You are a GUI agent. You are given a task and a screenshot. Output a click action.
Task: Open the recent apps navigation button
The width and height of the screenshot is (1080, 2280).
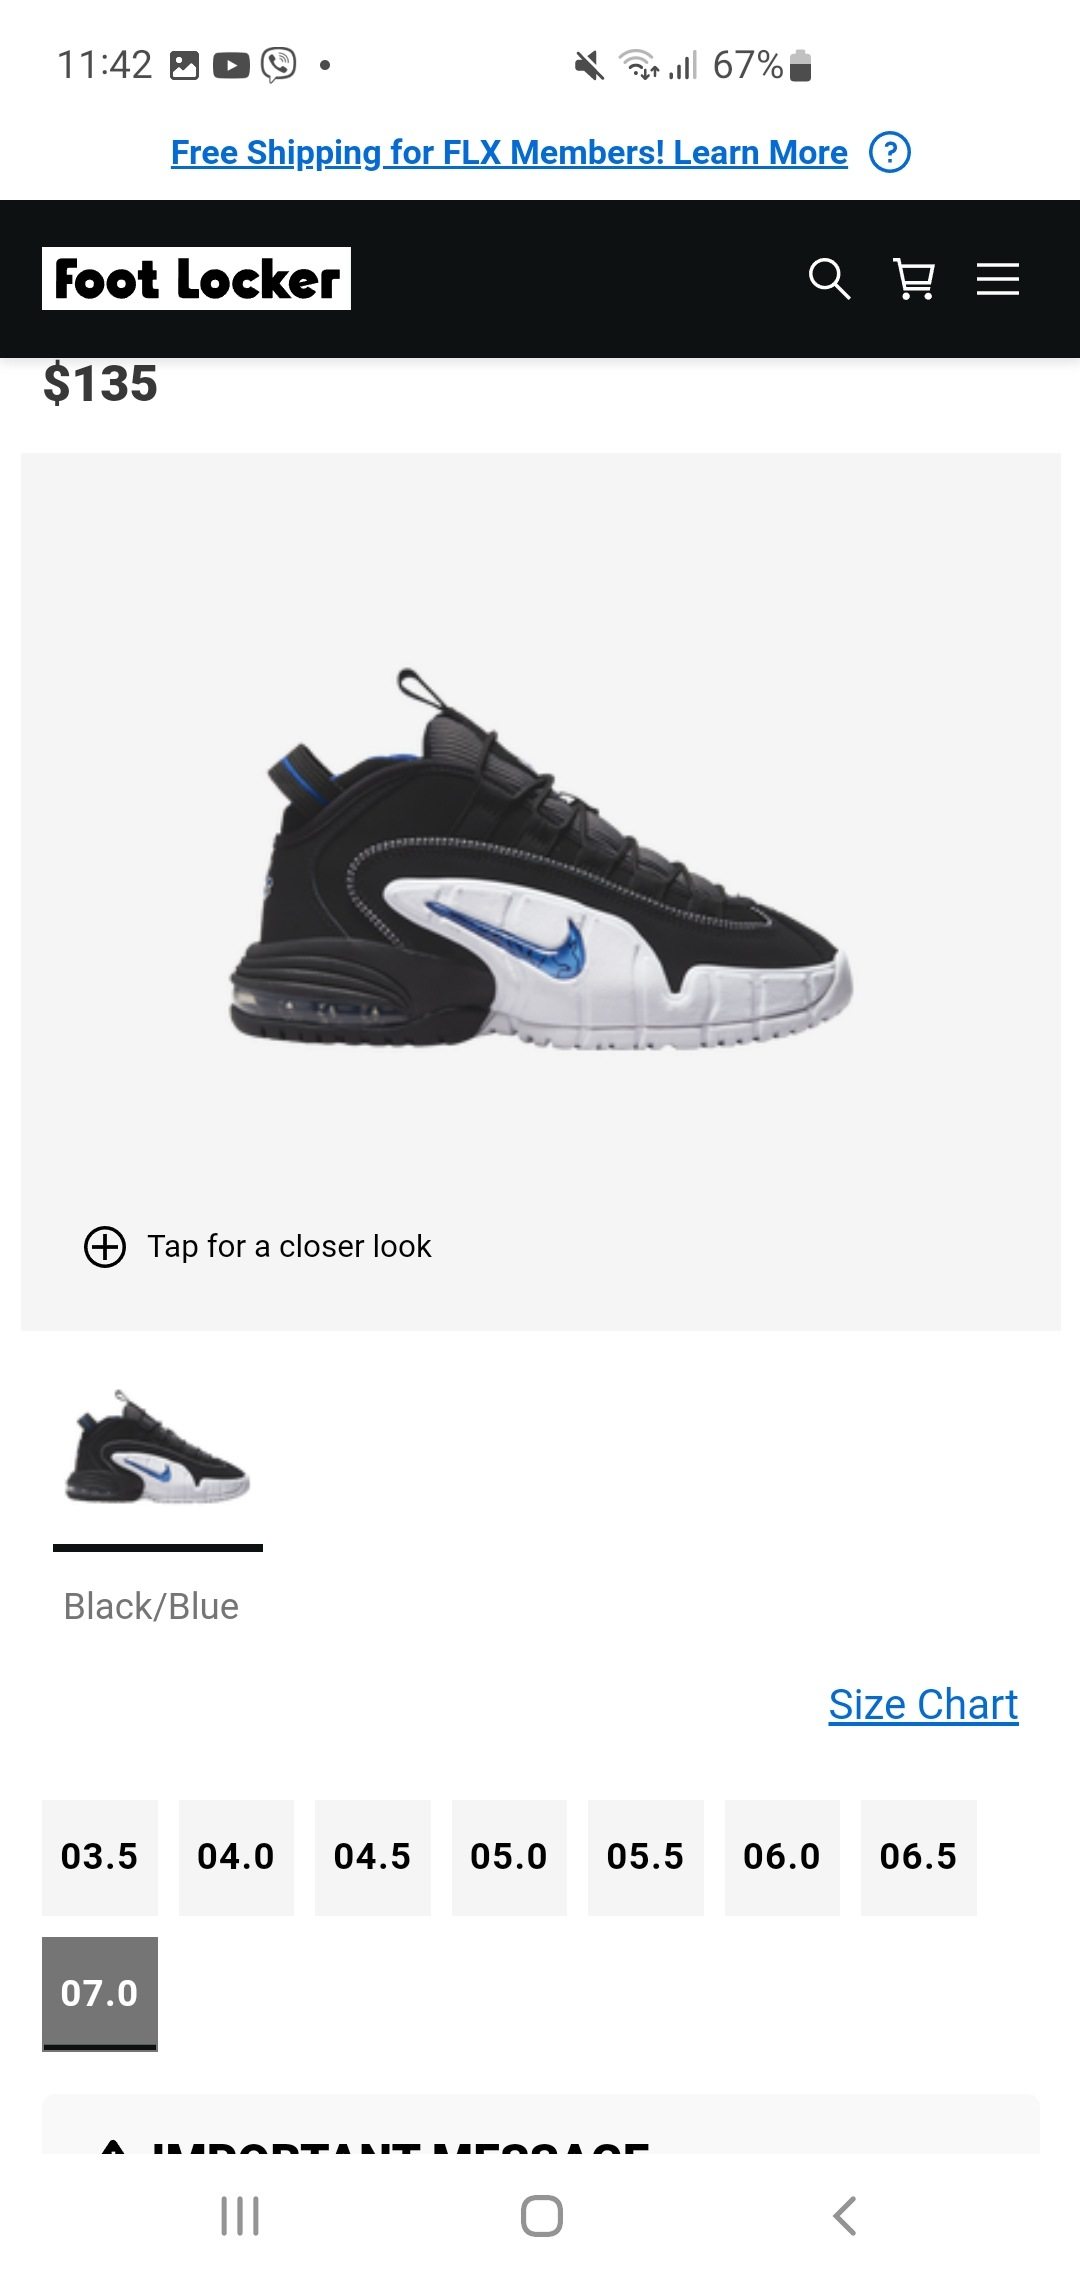pos(240,2216)
